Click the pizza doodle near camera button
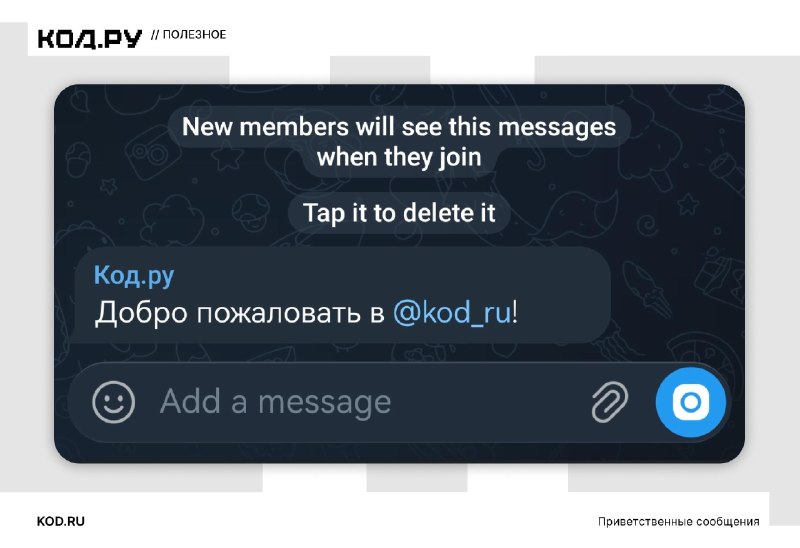The image size is (800, 548). point(704,352)
